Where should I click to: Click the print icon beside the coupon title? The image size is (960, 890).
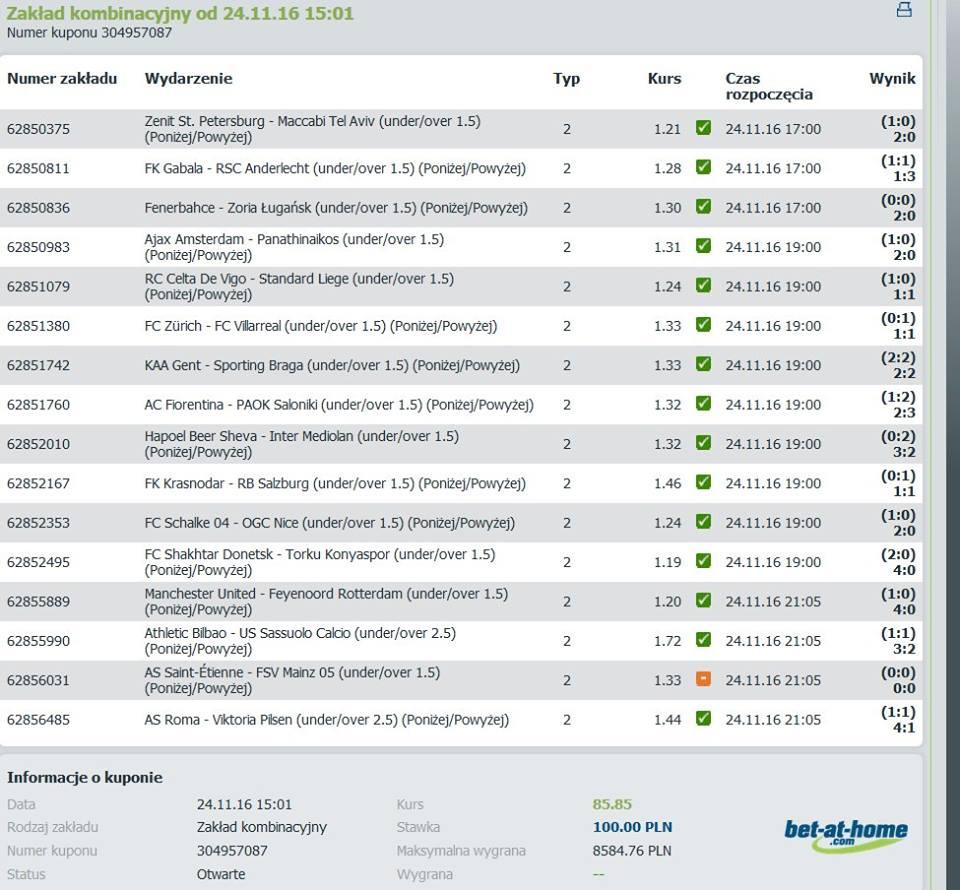(904, 9)
